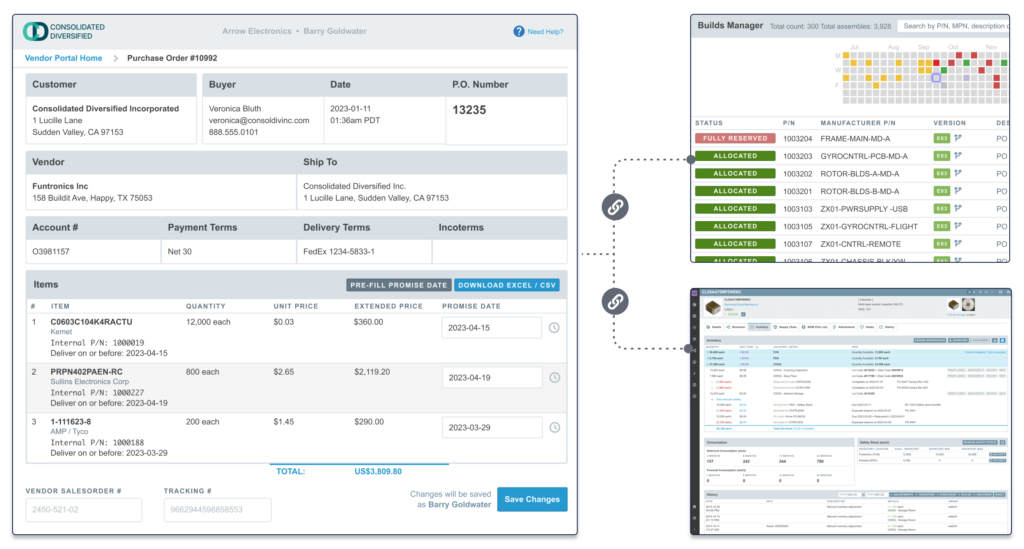Open the clock icon beside promise date 2023-04-15
Screen dimensions: 1024x549
pyautogui.click(x=554, y=328)
